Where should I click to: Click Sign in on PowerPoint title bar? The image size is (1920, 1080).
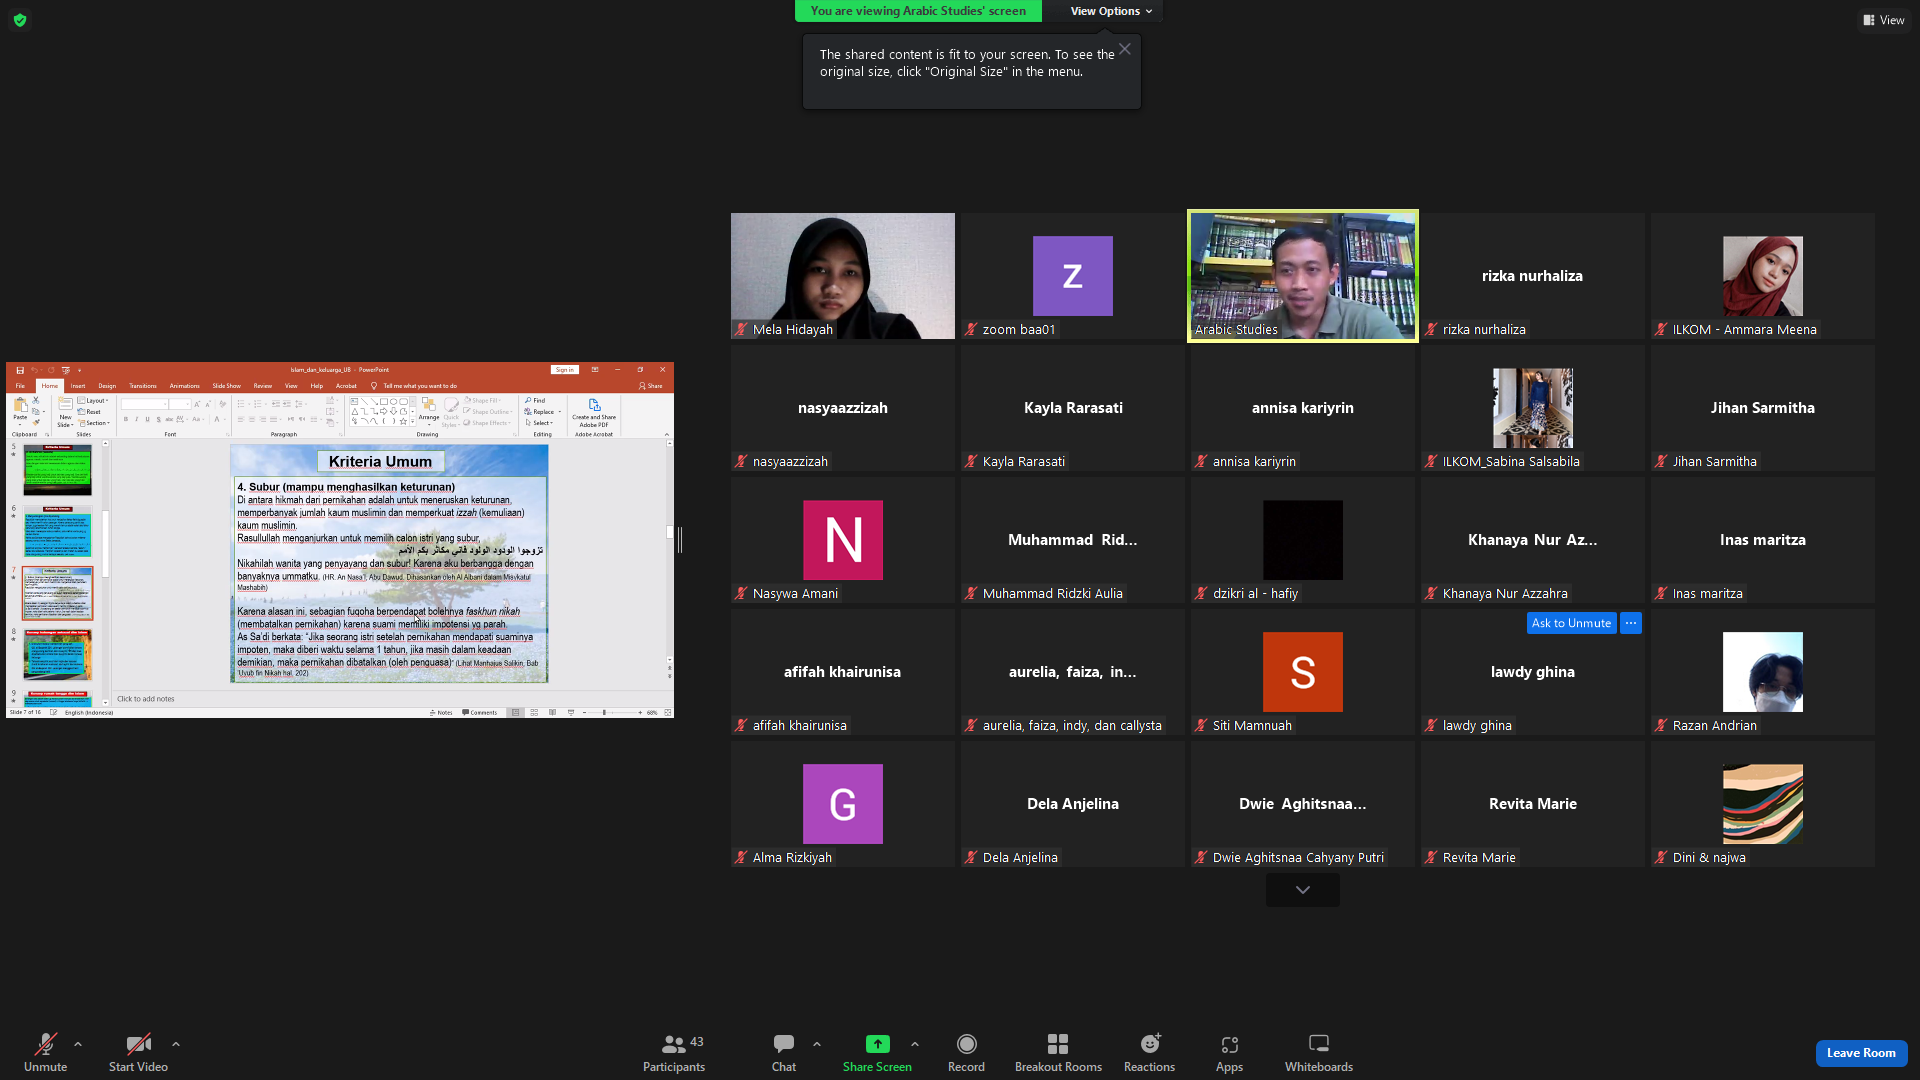click(x=565, y=370)
